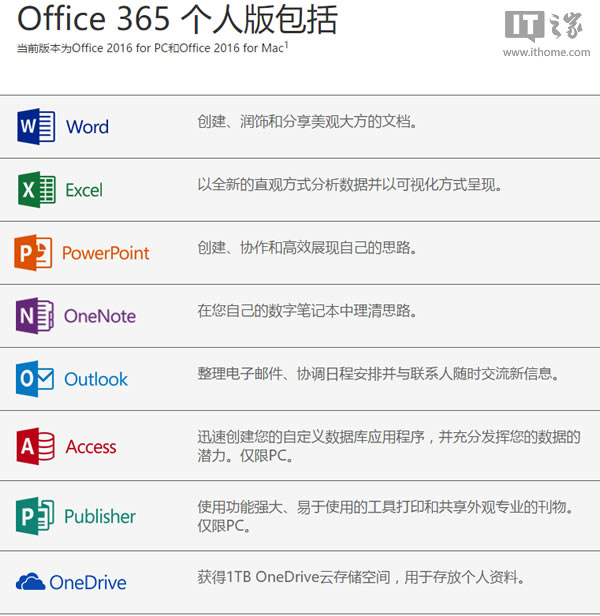Click the subtitle mentioning Office 2016 for Mac

pyautogui.click(x=152, y=48)
